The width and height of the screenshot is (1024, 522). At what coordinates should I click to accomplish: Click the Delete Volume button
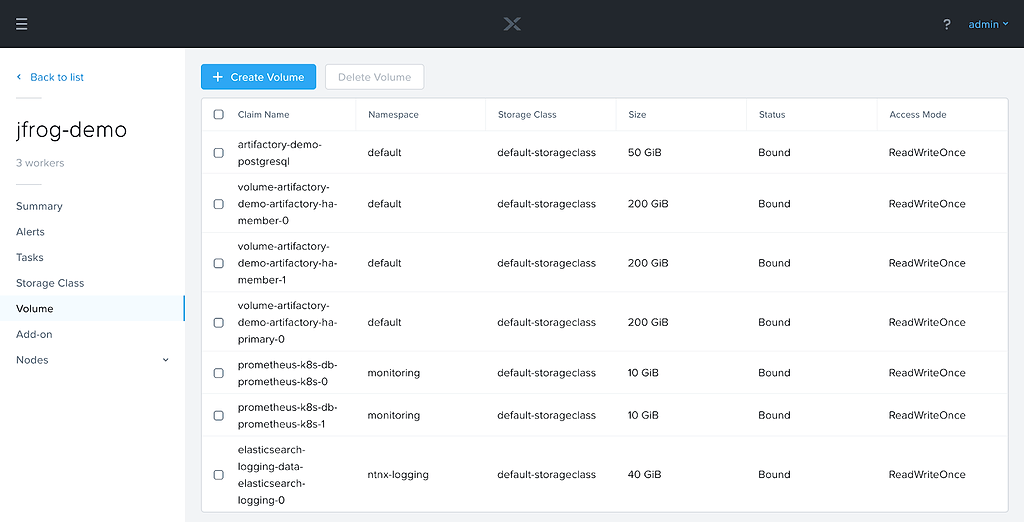tap(374, 77)
